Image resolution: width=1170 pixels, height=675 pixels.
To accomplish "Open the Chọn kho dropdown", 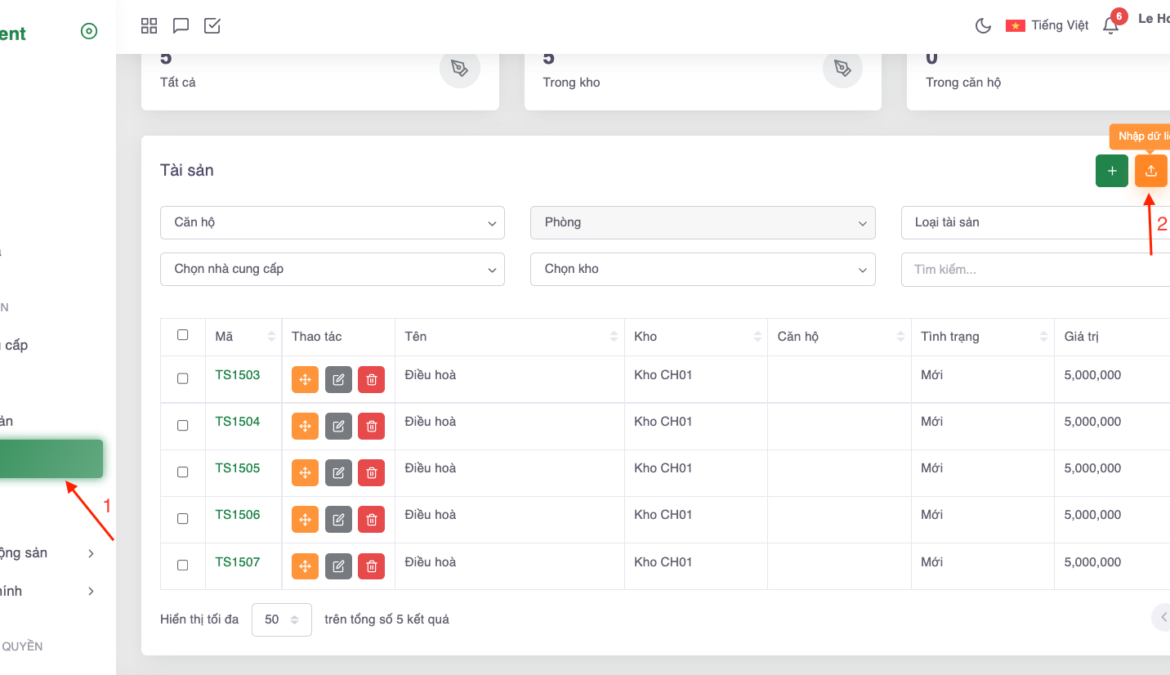I will click(x=702, y=269).
